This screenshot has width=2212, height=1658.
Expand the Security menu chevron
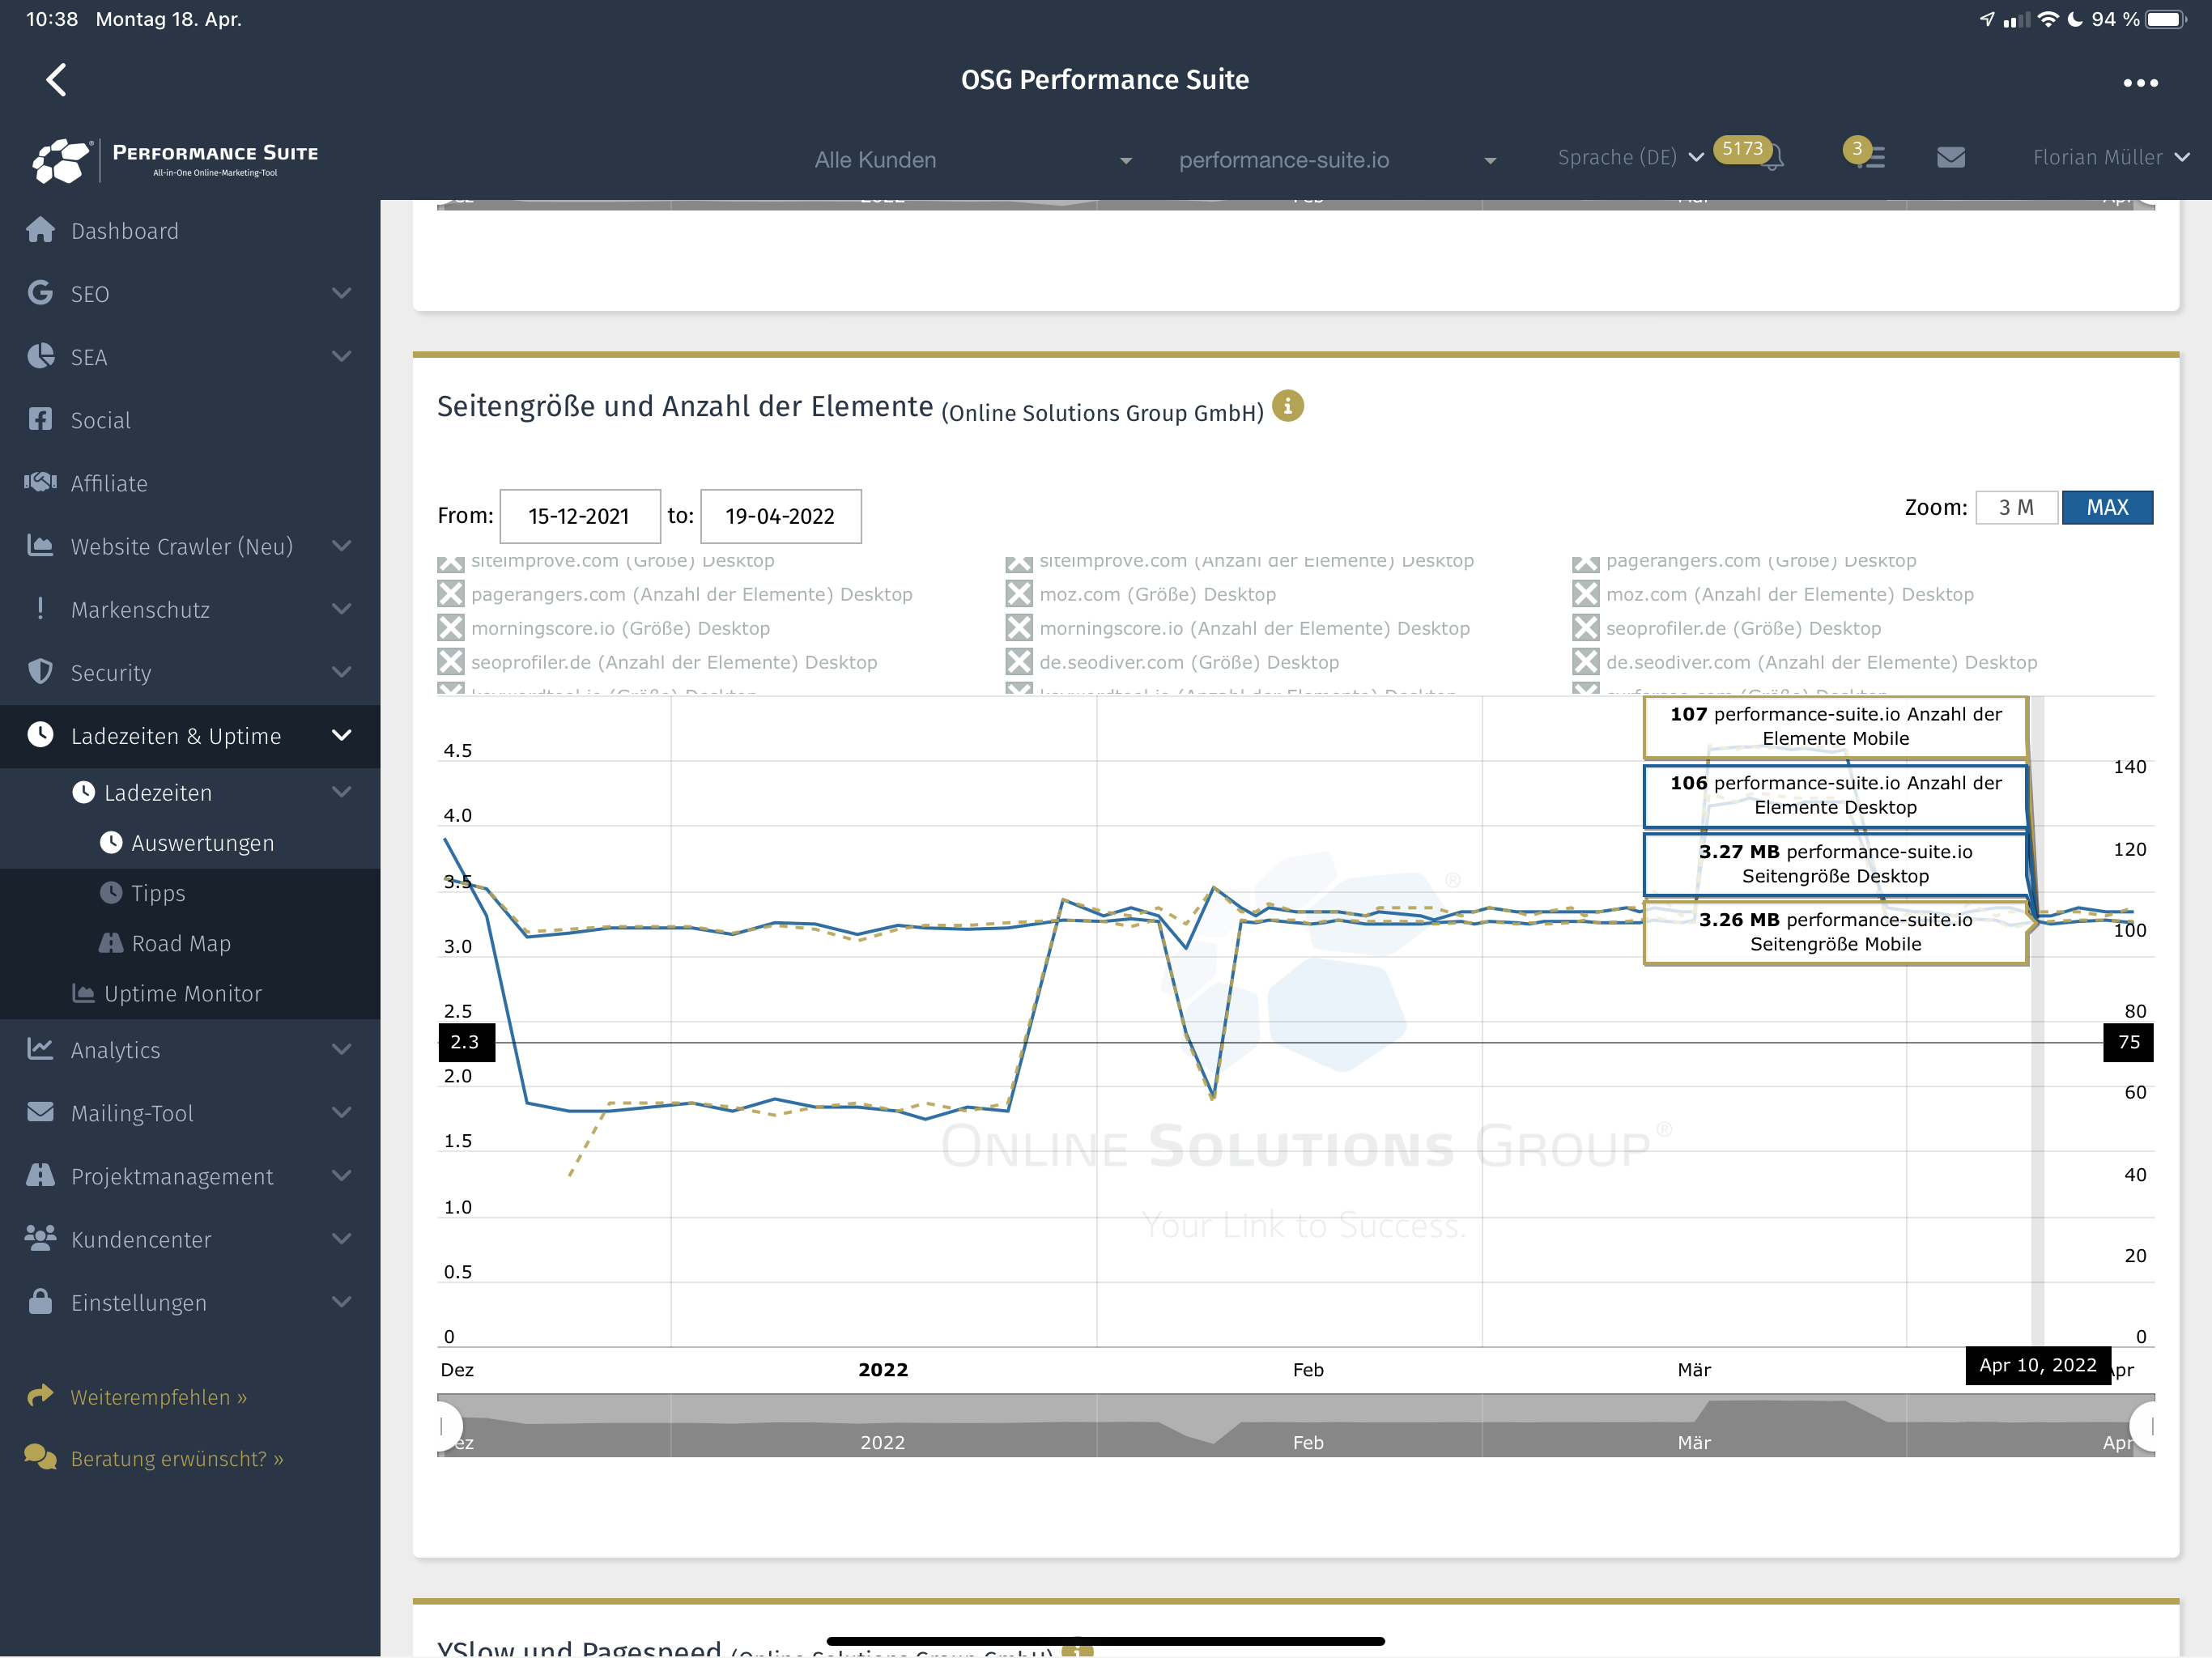pos(341,672)
